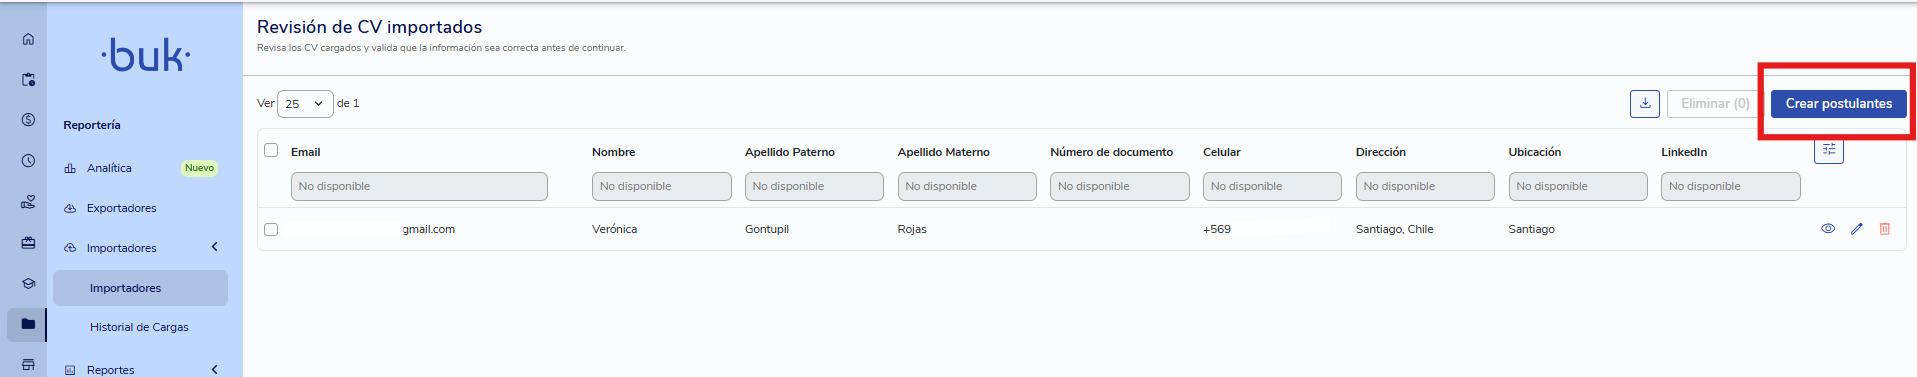
Task: Open the clock attendance icon
Action: (28, 161)
